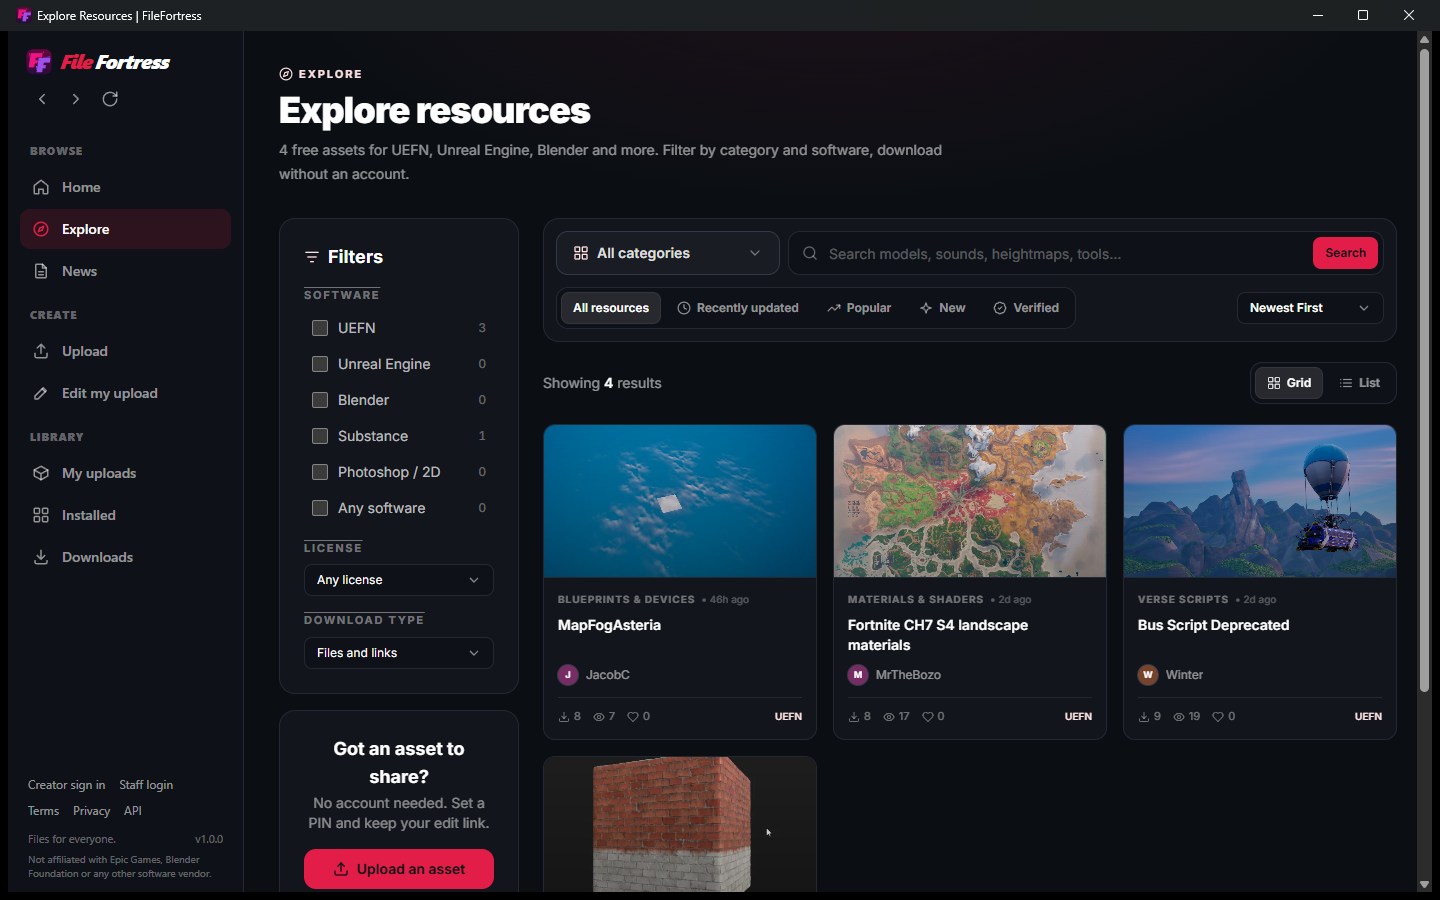This screenshot has height=900, width=1440.
Task: Toggle the Substance filter checkbox
Action: pos(320,436)
